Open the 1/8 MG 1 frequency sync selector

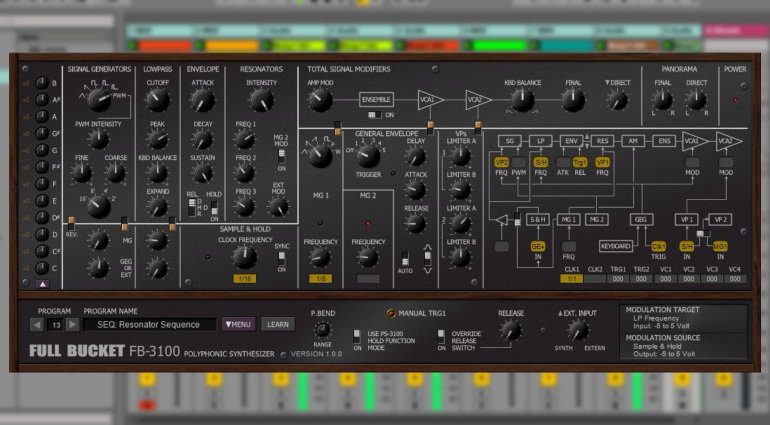click(320, 279)
